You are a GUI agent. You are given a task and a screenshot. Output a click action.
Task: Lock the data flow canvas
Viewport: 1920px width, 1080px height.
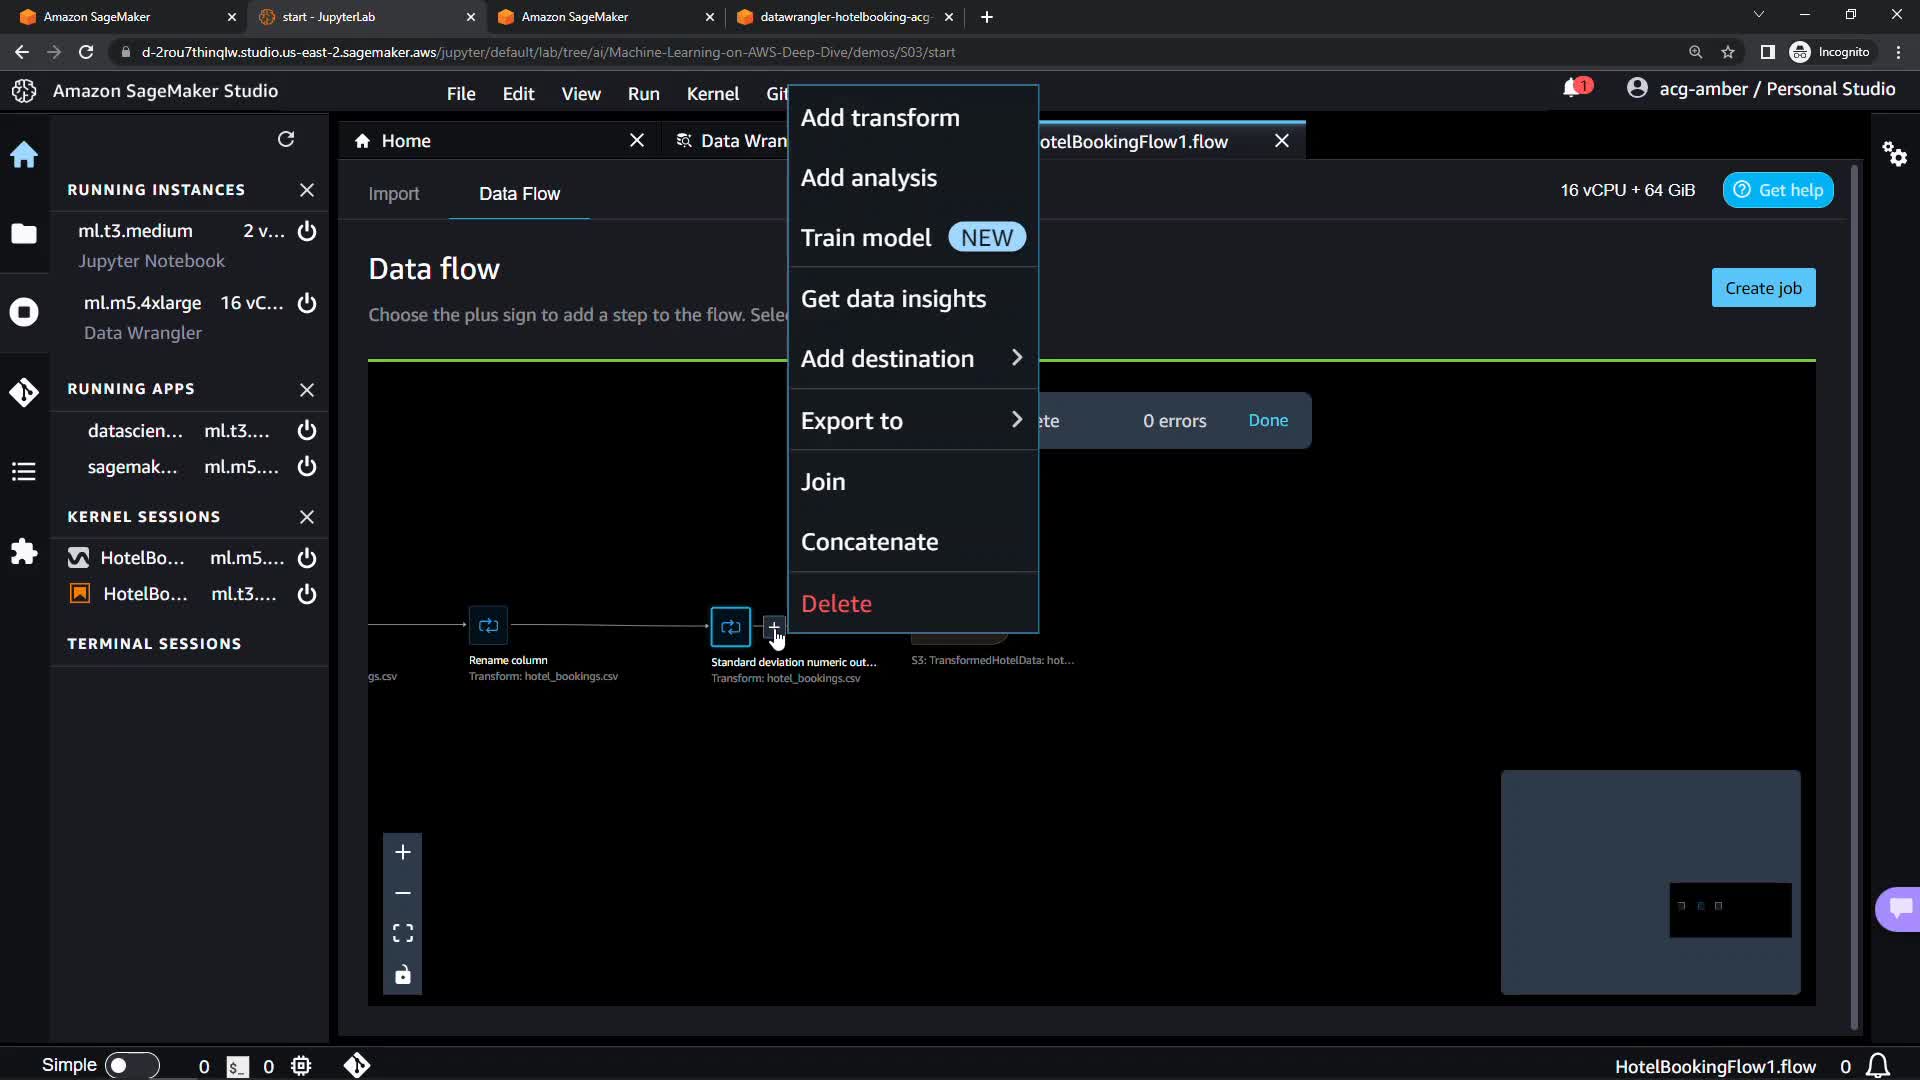[403, 975]
